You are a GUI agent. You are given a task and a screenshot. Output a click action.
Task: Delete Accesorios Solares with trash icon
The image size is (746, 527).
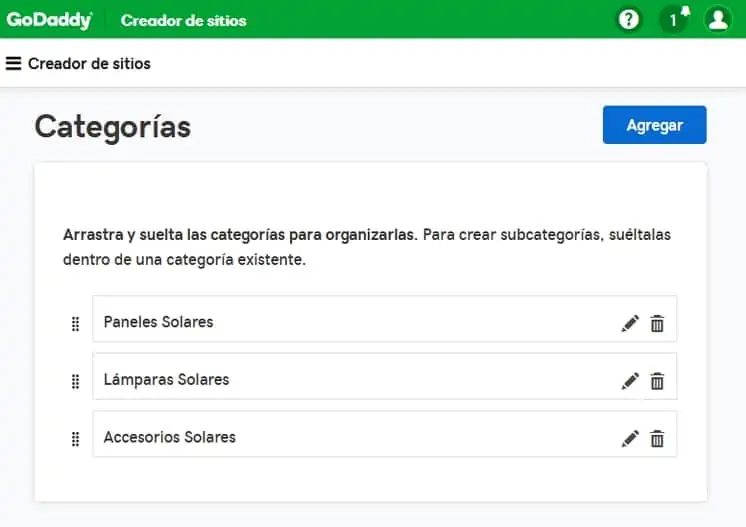pos(657,439)
